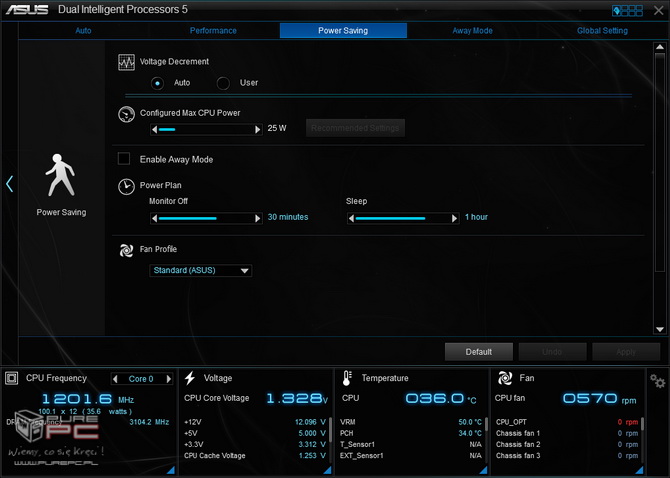Increase the Sleep time

(x=454, y=219)
